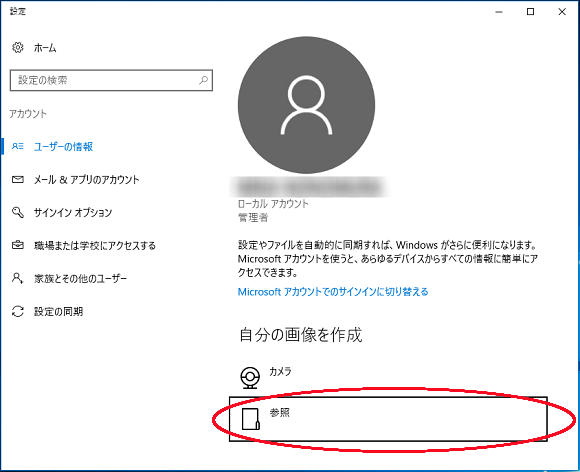Viewport: 580px width, 472px height.
Task: Click the briefcase work access icon
Action: tap(17, 245)
